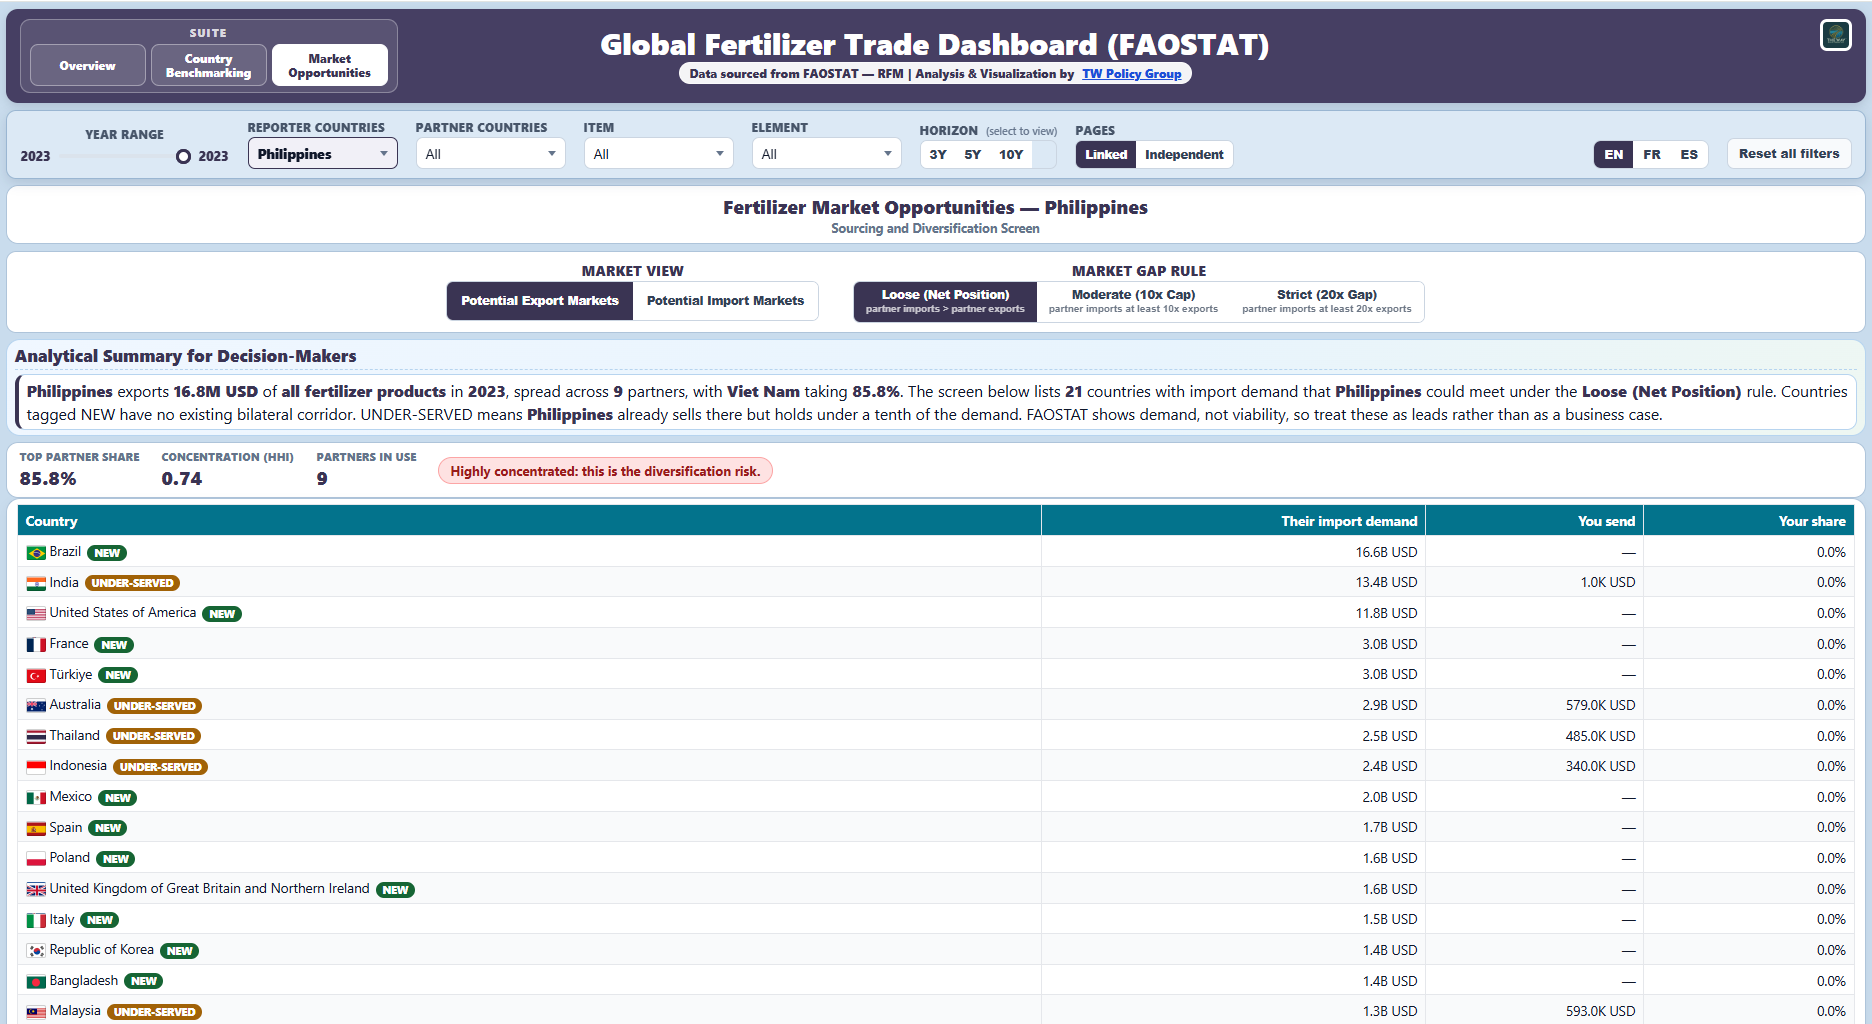This screenshot has height=1024, width=1872.
Task: Click the NEW badge beside Republic of Korea
Action: point(180,951)
